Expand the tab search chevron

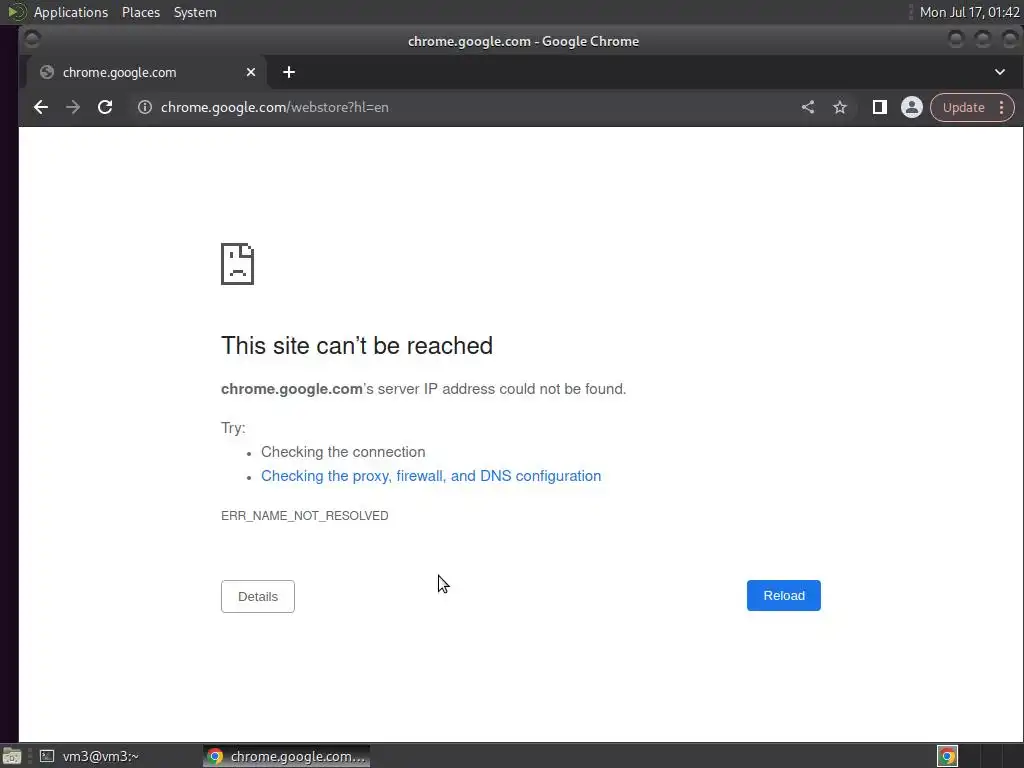1000,72
